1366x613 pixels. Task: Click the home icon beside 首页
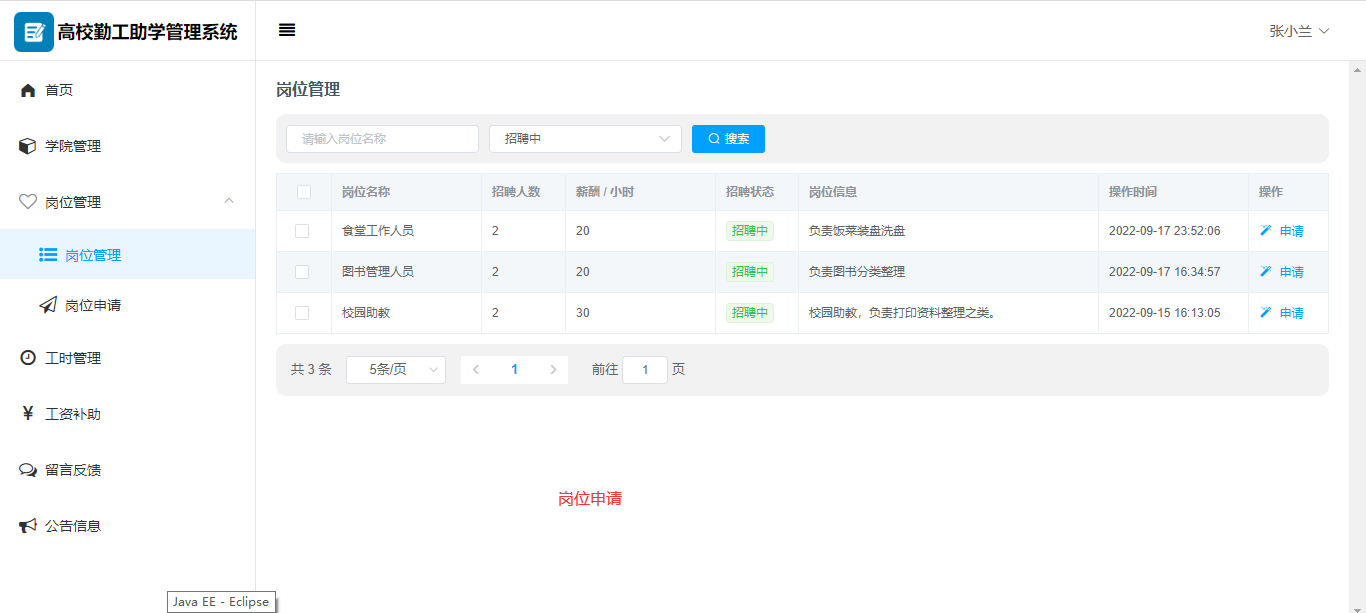pyautogui.click(x=28, y=90)
